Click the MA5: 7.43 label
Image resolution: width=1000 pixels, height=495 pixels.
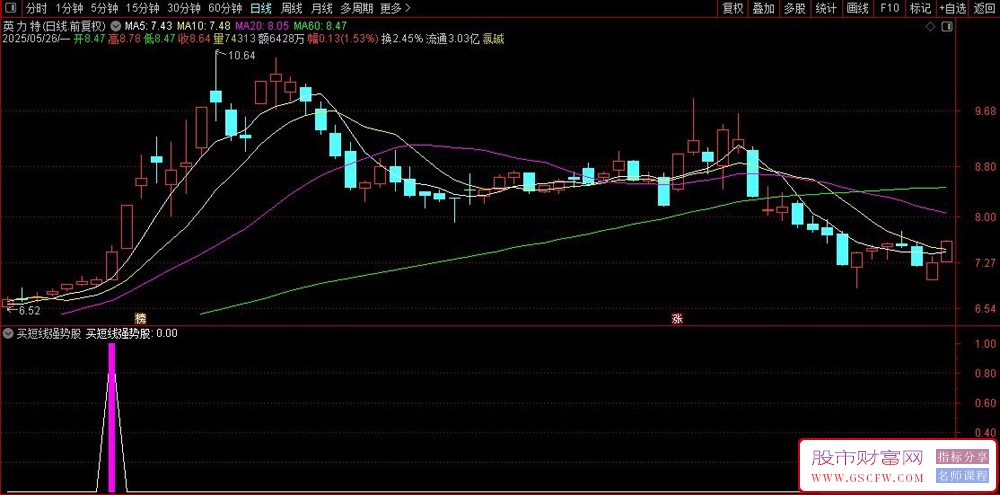[x=148, y=27]
